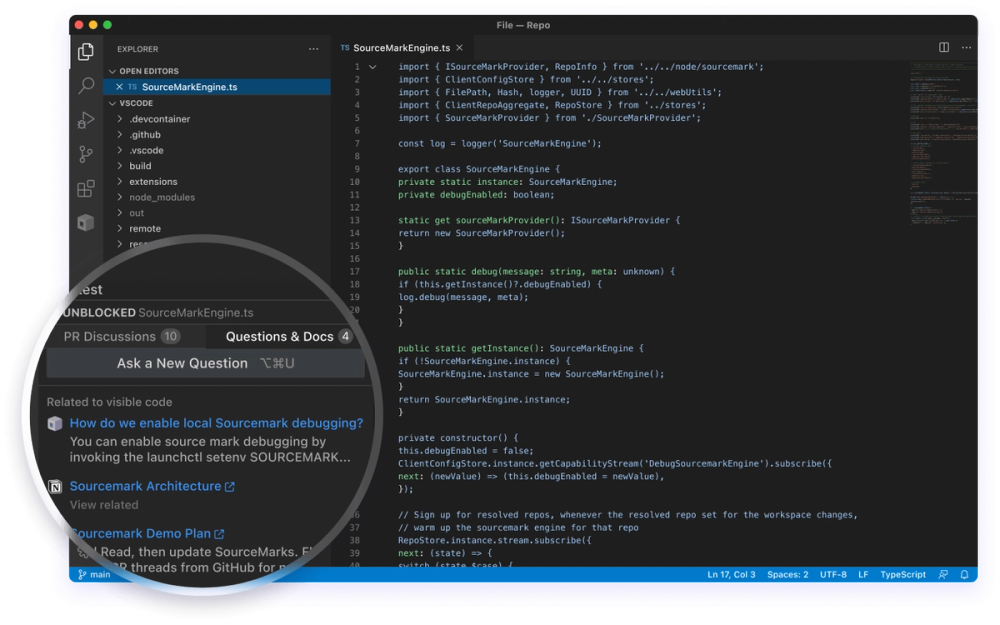Click code line "const log = logger('SourceMarkEngine');"
1000x625 pixels.
coord(499,143)
